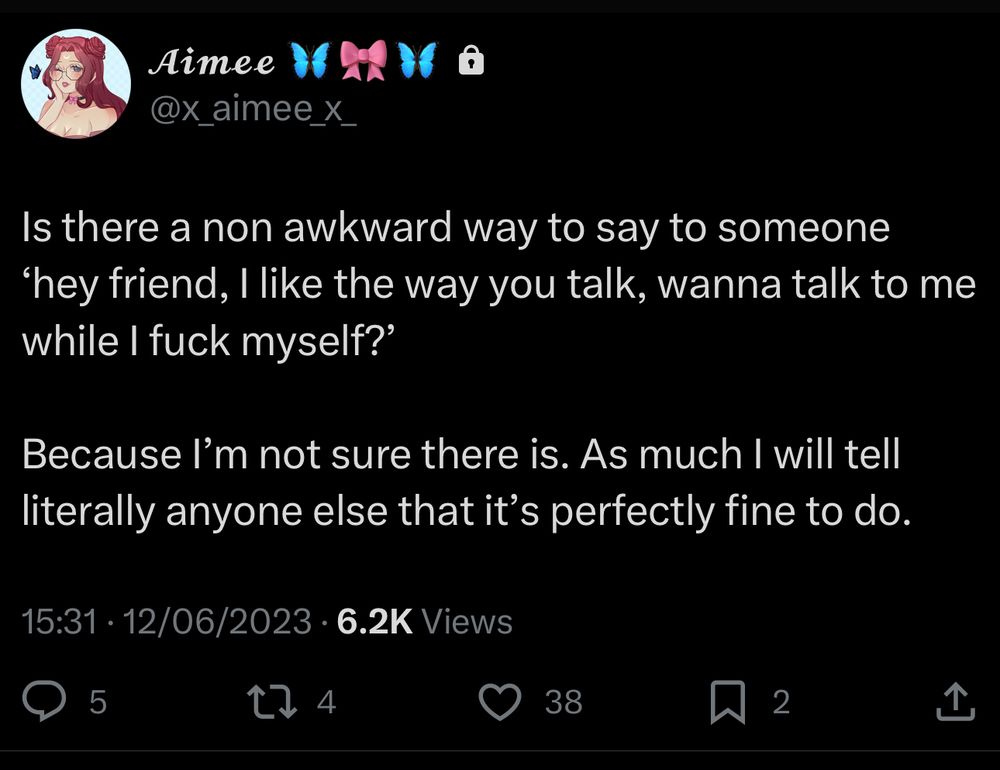1000x770 pixels.
Task: Click the padlock icon beside the name
Action: (470, 64)
